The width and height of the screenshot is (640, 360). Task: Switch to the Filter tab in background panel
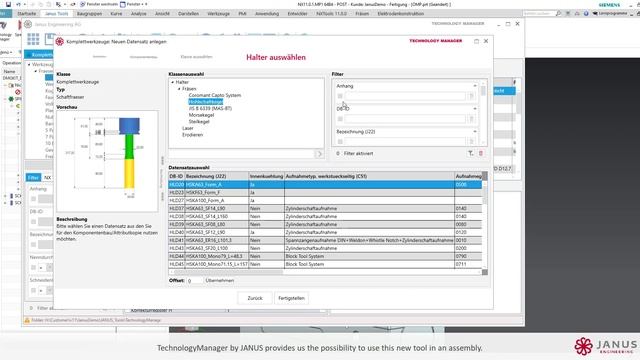pyautogui.click(x=33, y=178)
